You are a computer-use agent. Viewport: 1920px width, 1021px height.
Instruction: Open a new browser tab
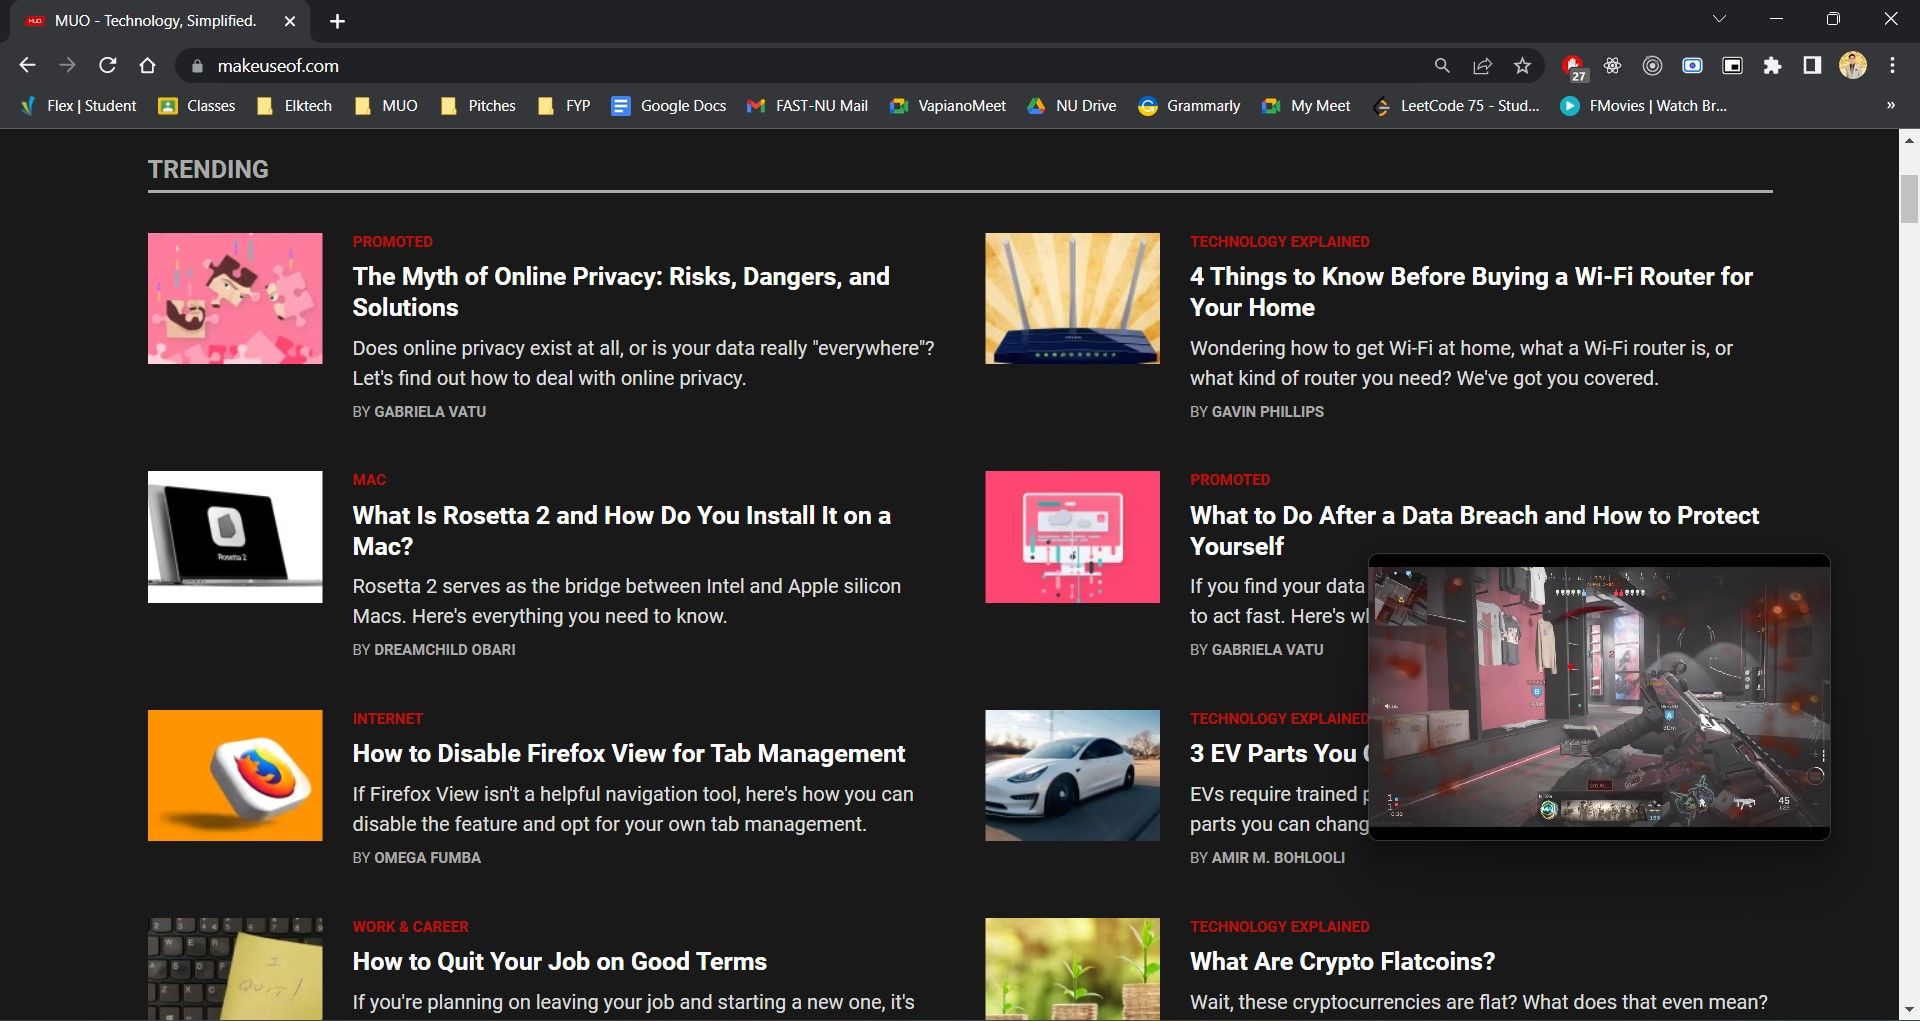tap(337, 21)
